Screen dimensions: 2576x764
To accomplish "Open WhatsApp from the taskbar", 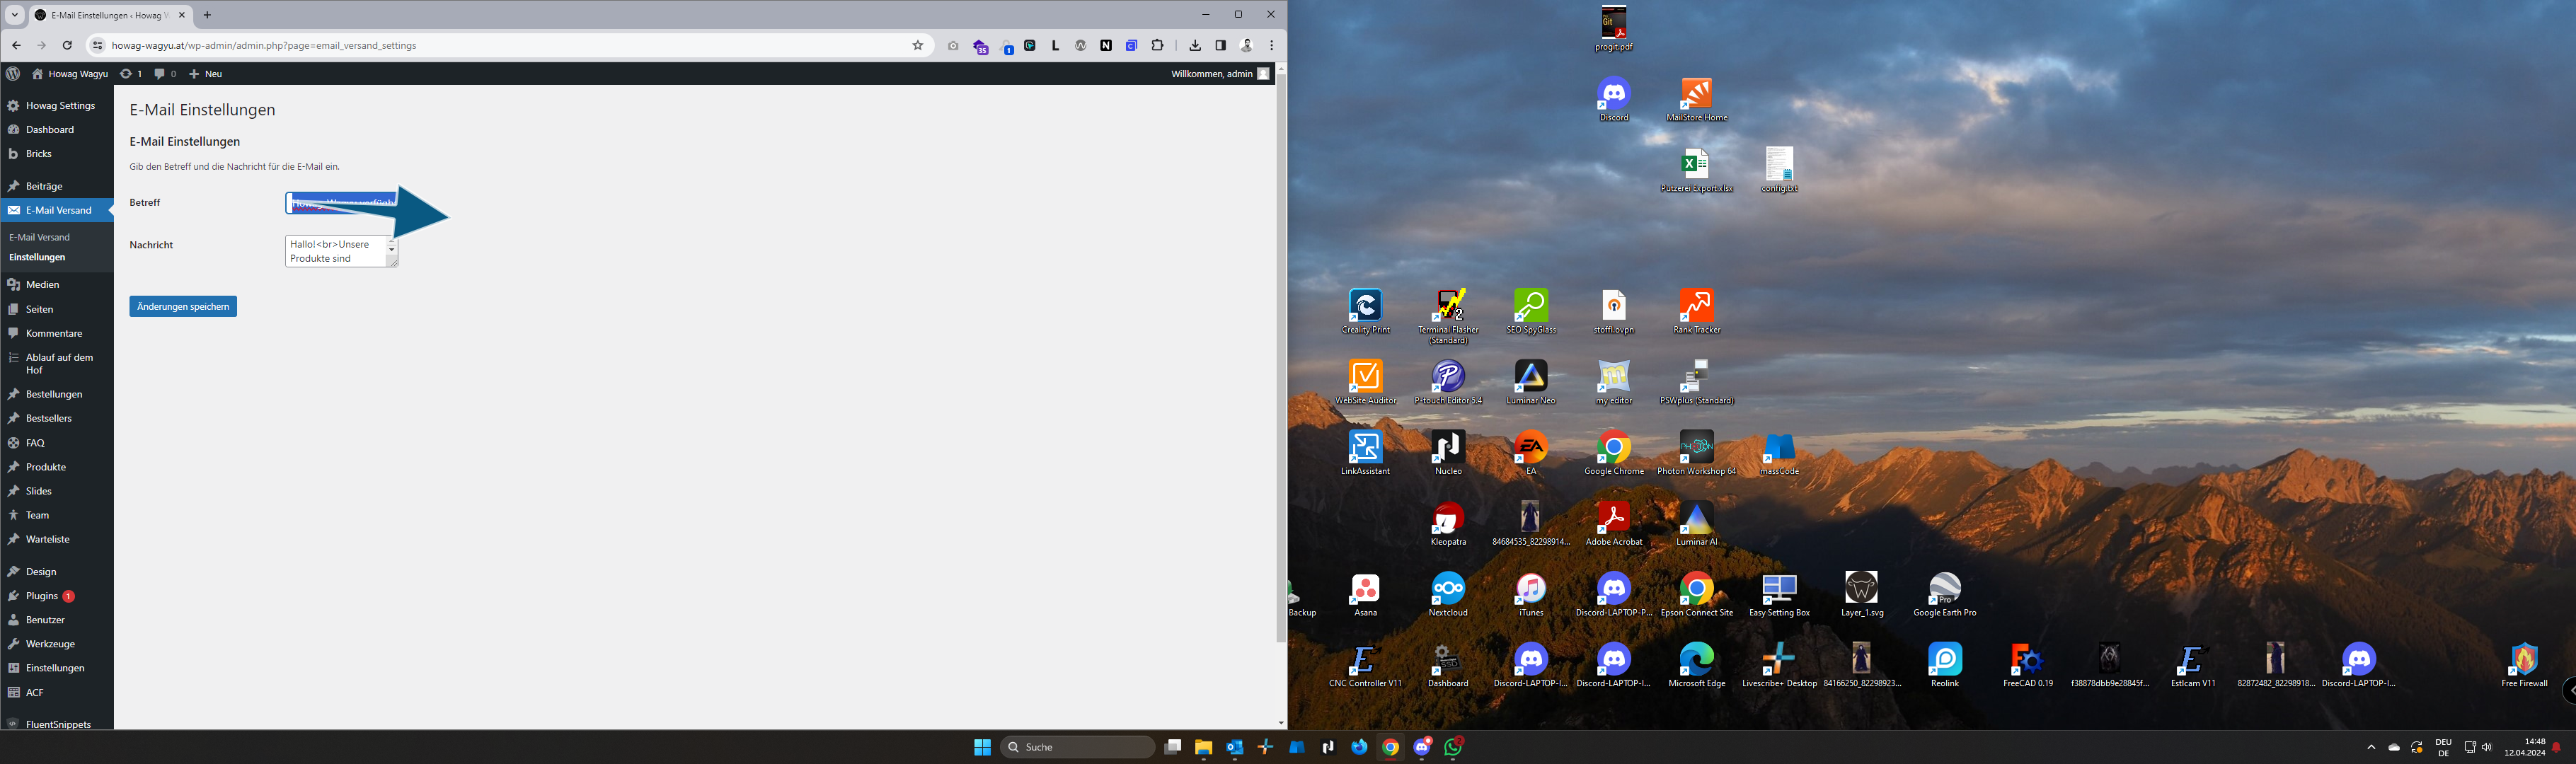I will click(1453, 747).
